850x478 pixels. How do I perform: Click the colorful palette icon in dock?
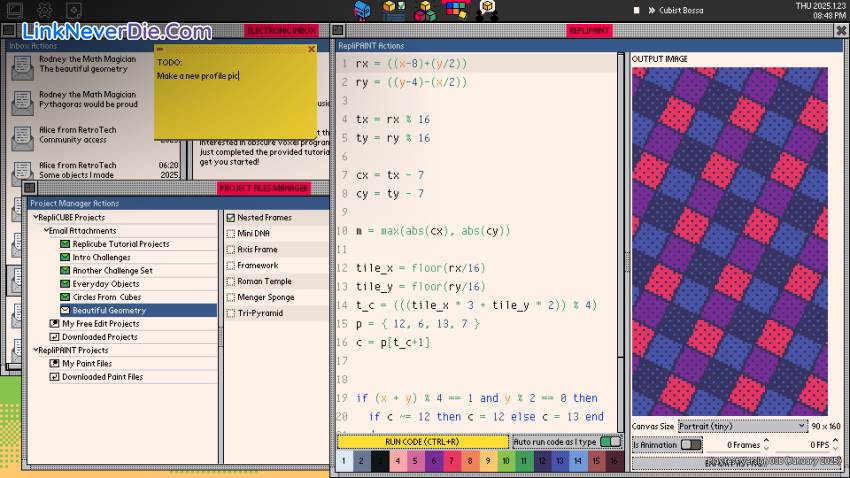[455, 10]
